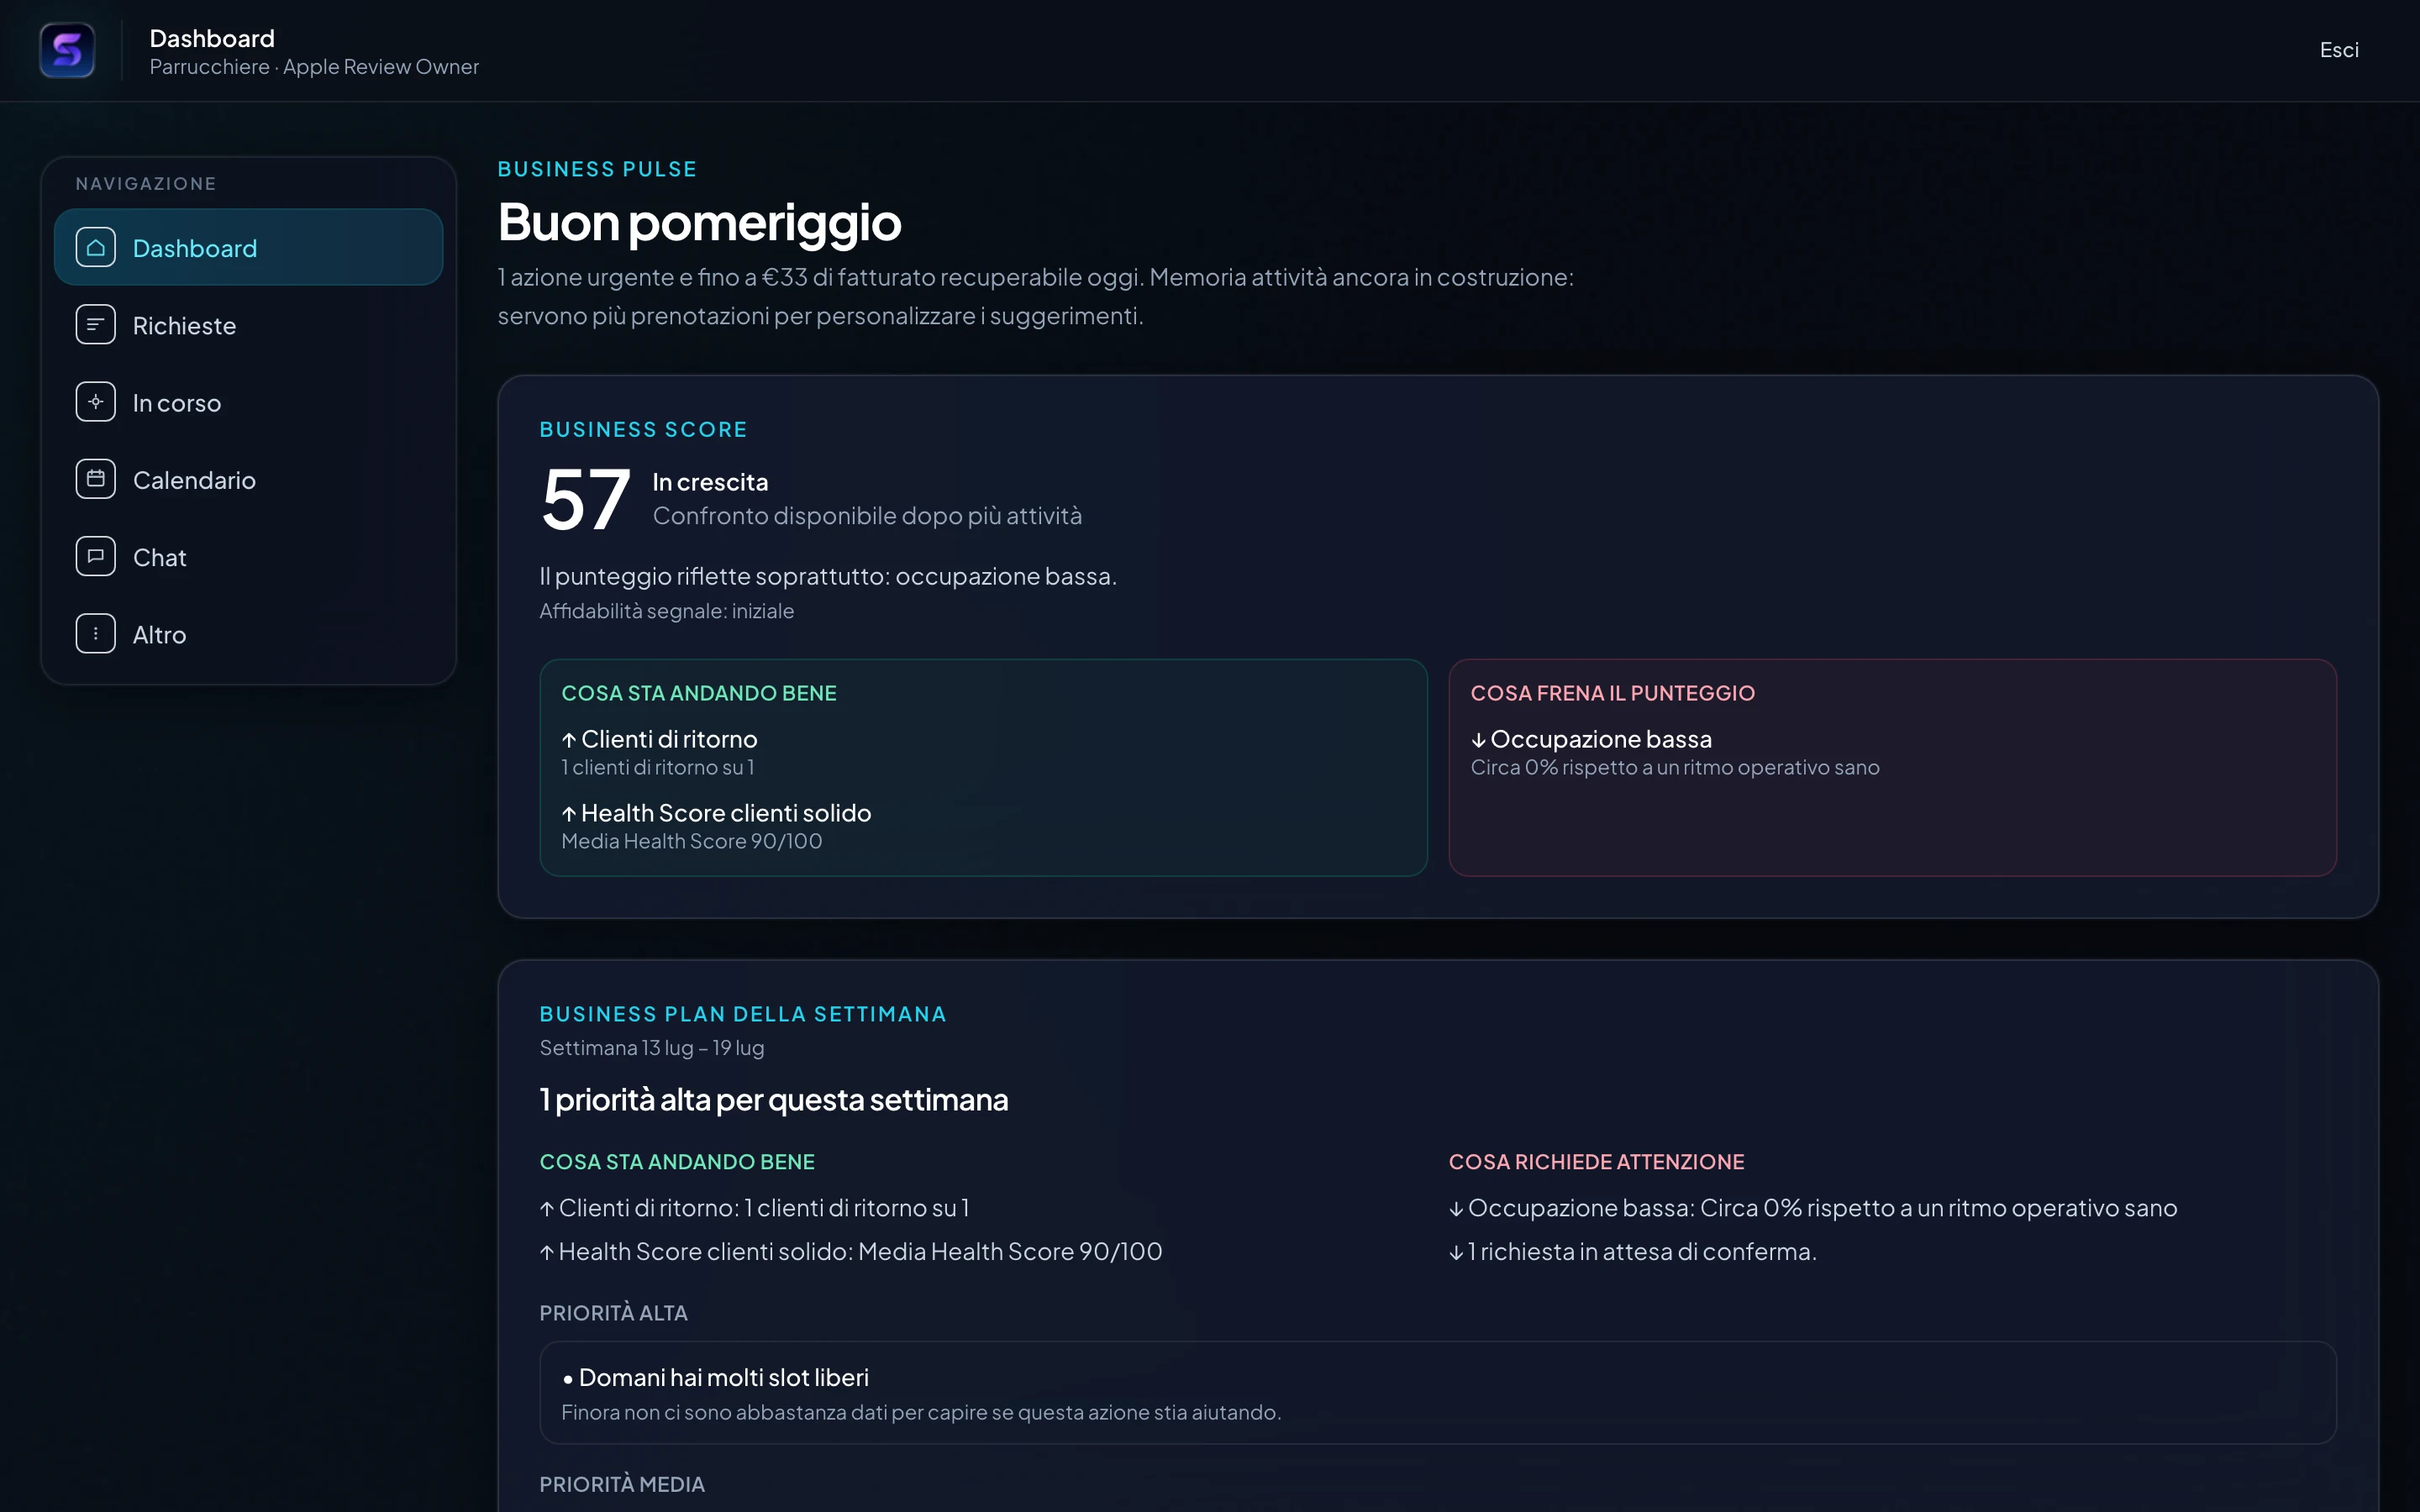Click the Priorità media section label
Image resolution: width=2420 pixels, height=1512 pixels.
point(622,1484)
